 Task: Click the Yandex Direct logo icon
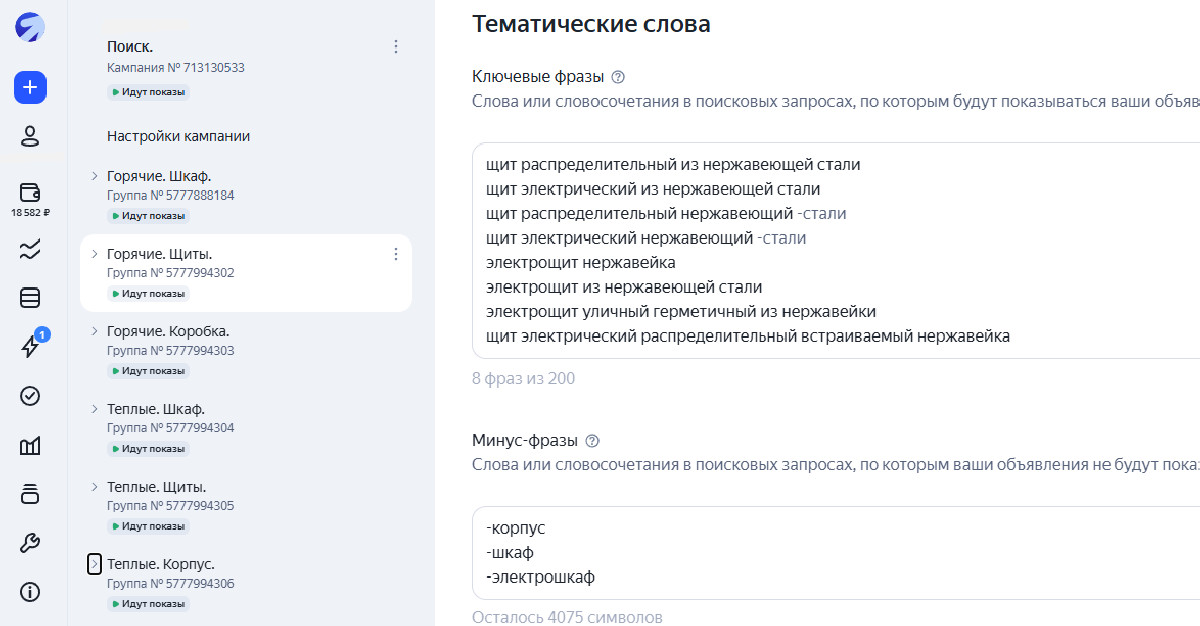point(30,28)
